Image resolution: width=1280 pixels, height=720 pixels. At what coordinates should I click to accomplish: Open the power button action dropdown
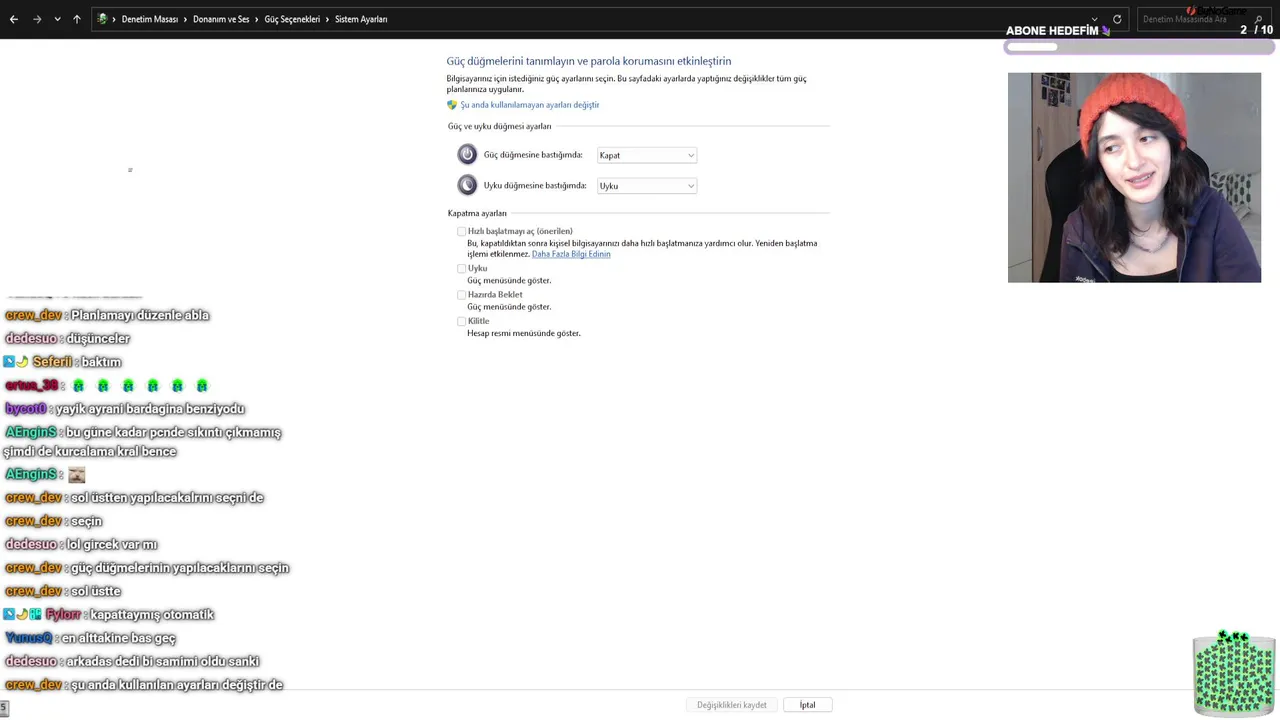coord(646,155)
